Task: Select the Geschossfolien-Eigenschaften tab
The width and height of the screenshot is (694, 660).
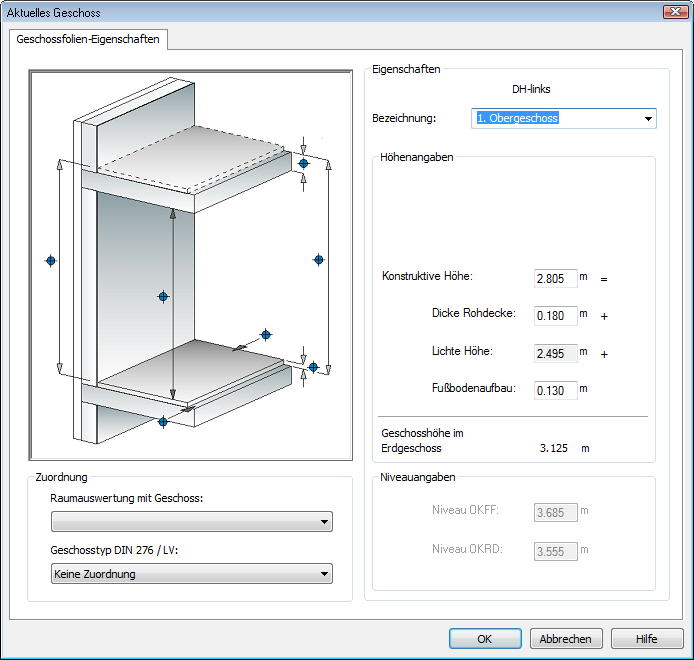Action: (88, 39)
